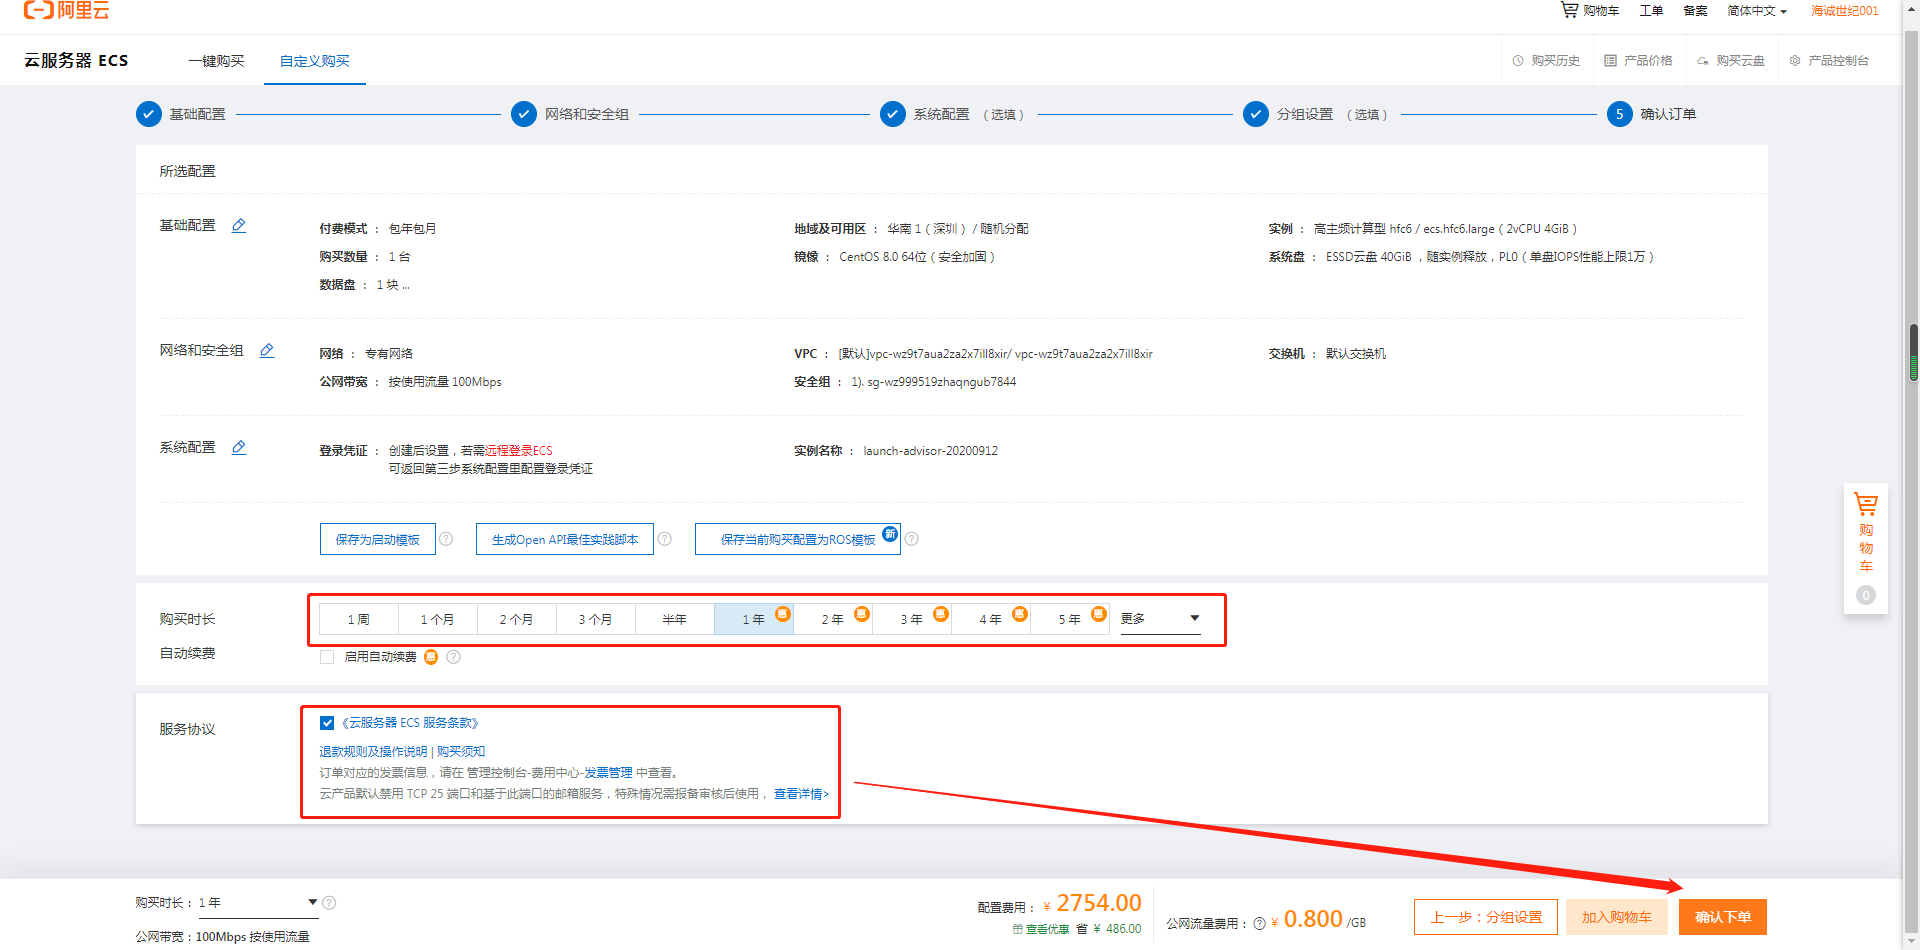
Task: Click help icon next to 生成Open API最佳实践脚本
Action: pos(665,539)
